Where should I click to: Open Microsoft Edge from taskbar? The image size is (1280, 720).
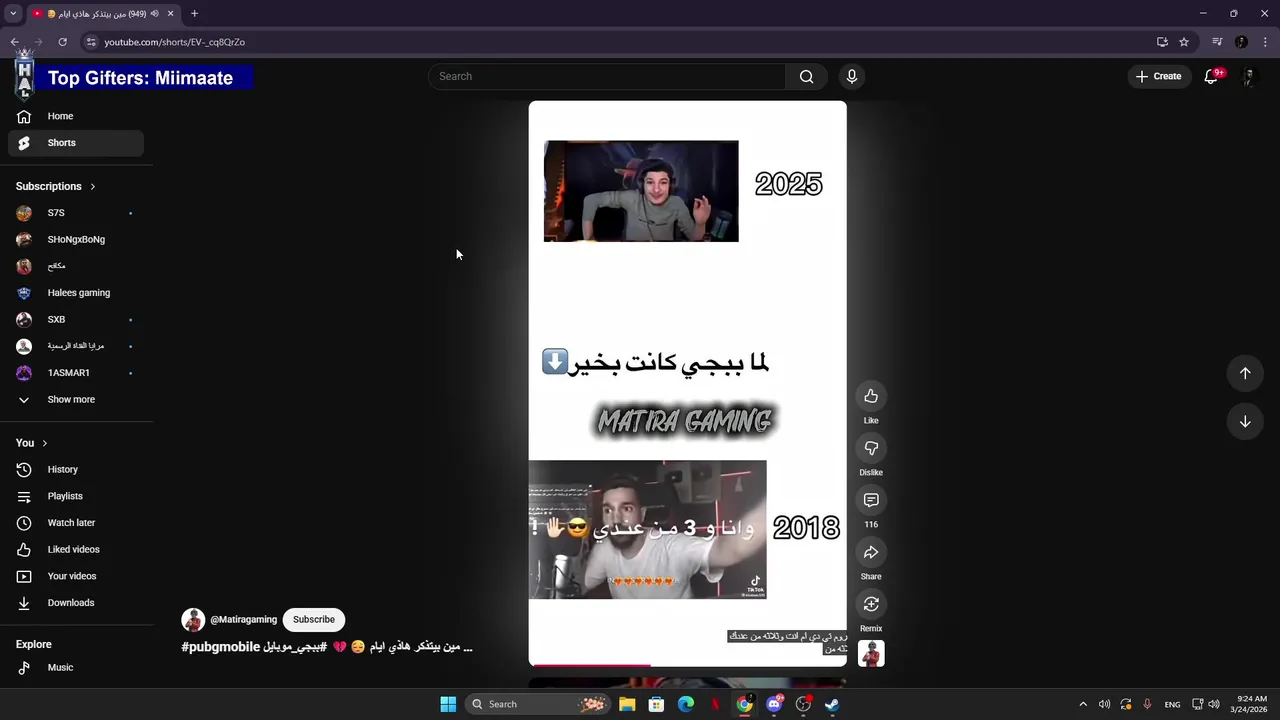(x=686, y=704)
